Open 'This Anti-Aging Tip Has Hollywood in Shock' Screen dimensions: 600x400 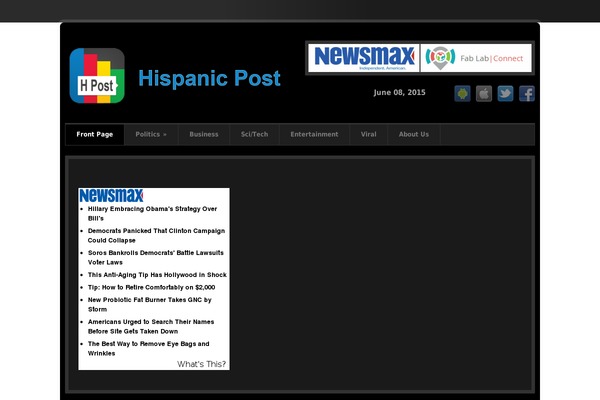(x=157, y=275)
